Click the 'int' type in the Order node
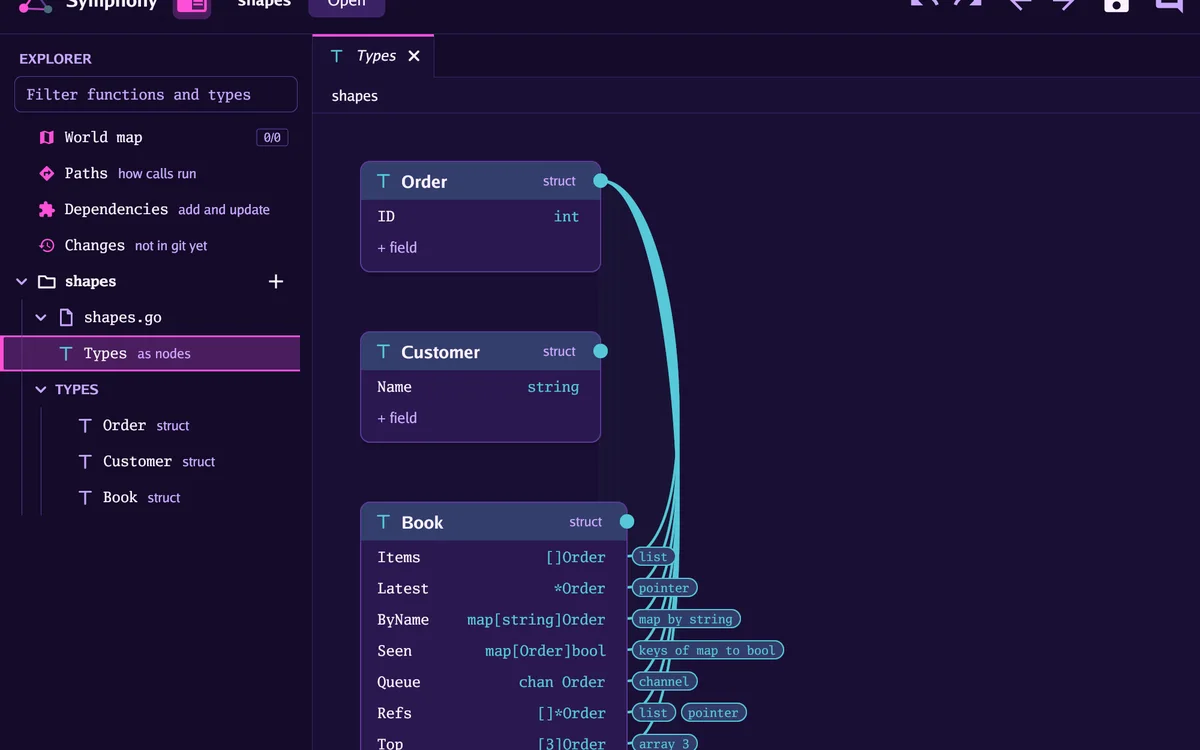Viewport: 1200px width, 750px height. click(567, 216)
